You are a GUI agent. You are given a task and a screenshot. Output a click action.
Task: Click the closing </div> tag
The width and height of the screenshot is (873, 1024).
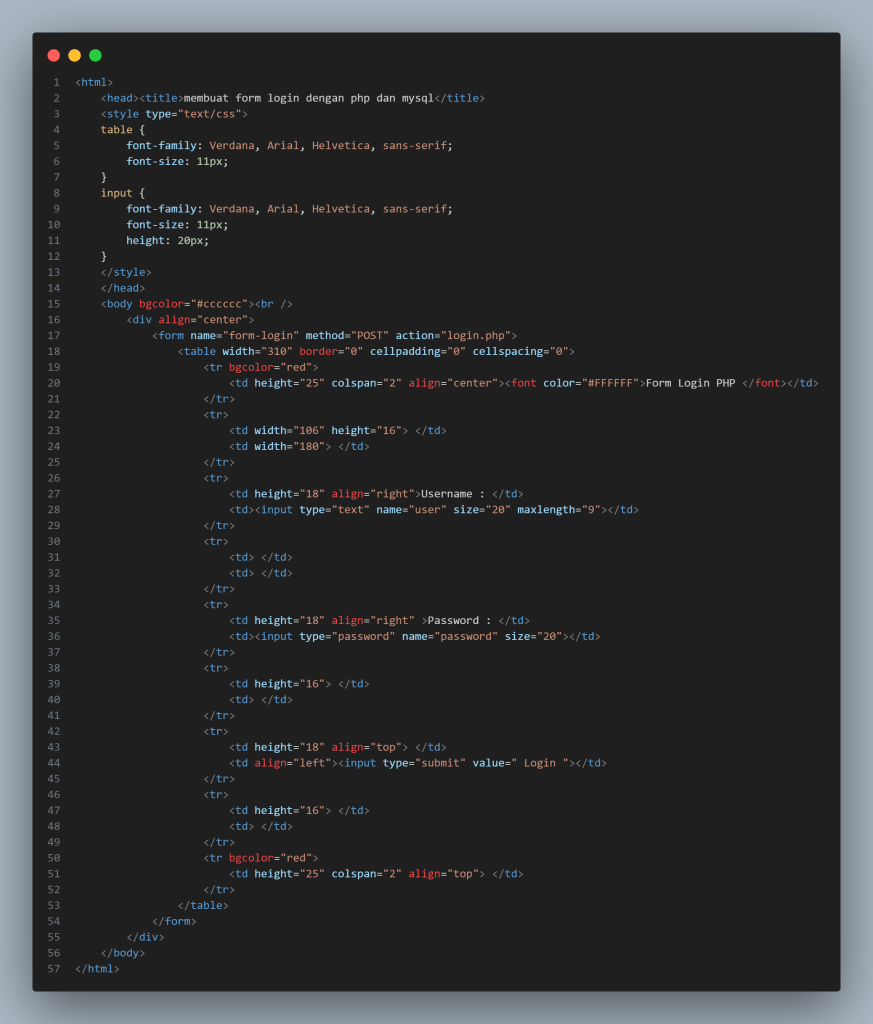[146, 937]
